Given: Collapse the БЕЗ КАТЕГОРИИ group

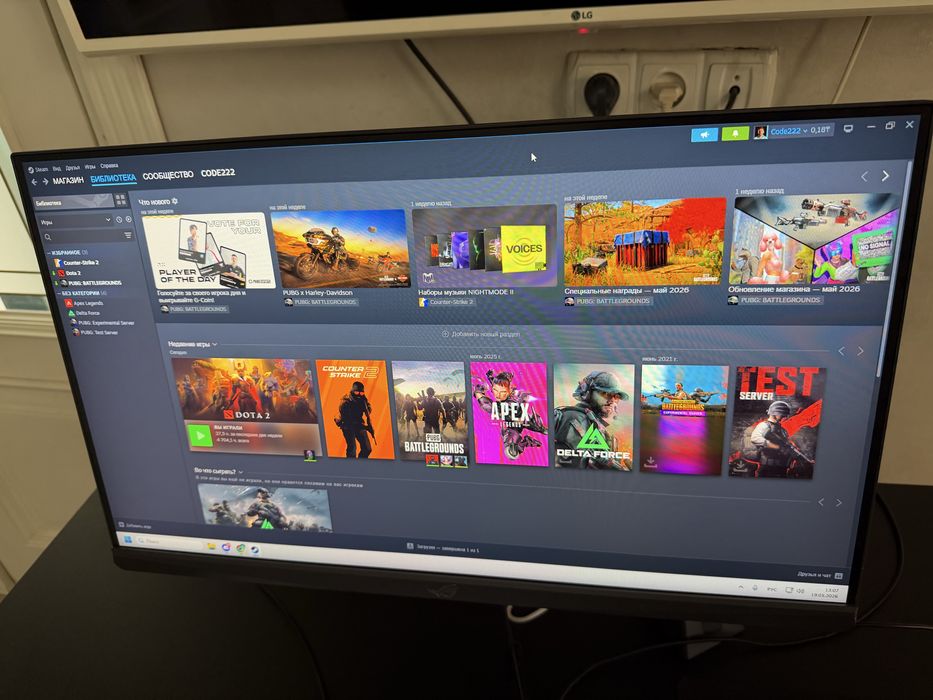Looking at the screenshot, I should coord(82,293).
